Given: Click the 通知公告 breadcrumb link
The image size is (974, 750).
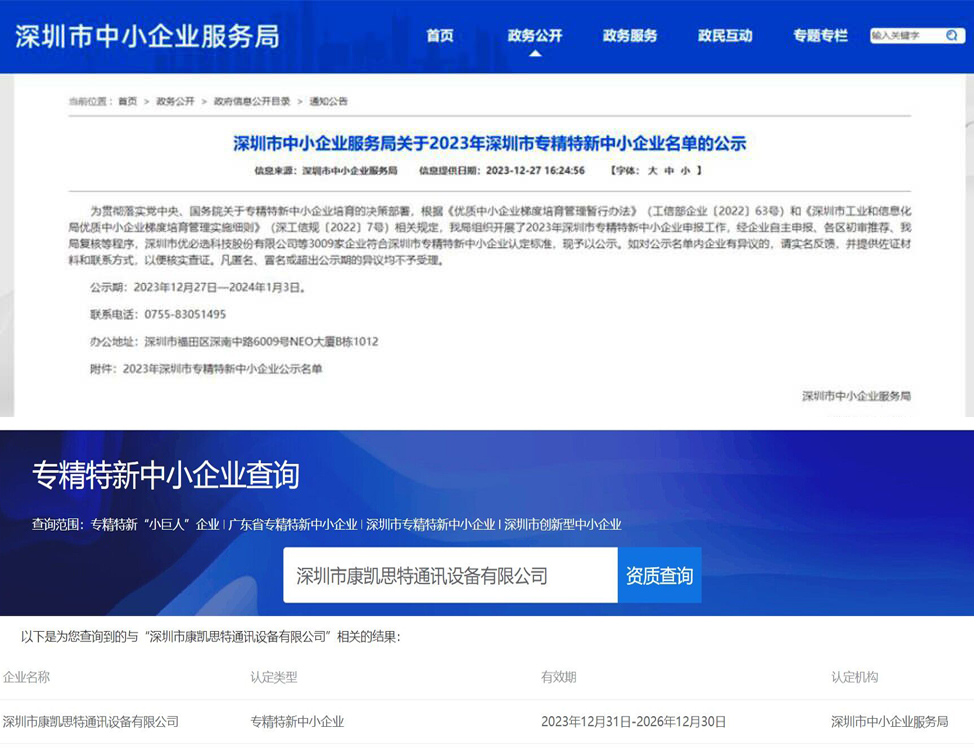Looking at the screenshot, I should coord(329,101).
